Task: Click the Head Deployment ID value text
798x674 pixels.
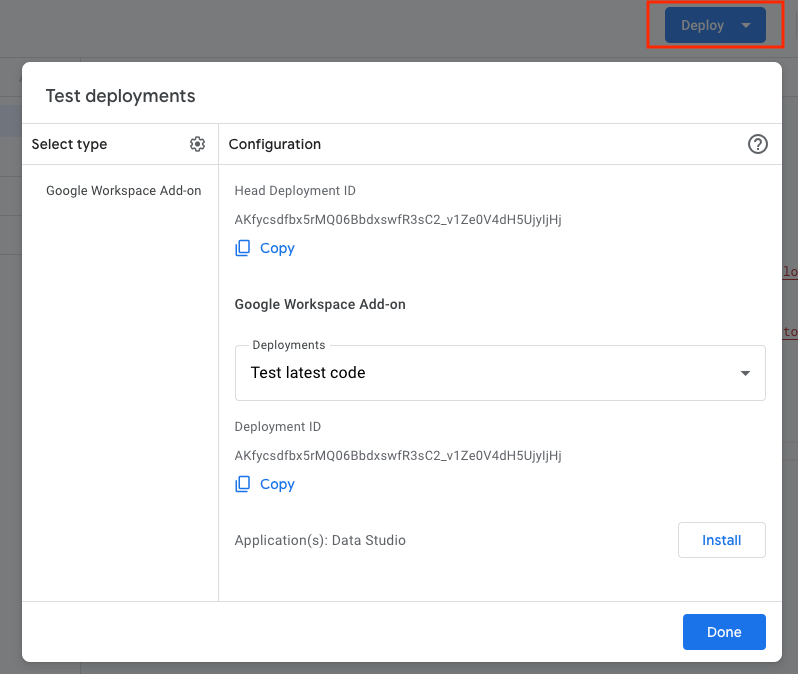Action: (397, 220)
